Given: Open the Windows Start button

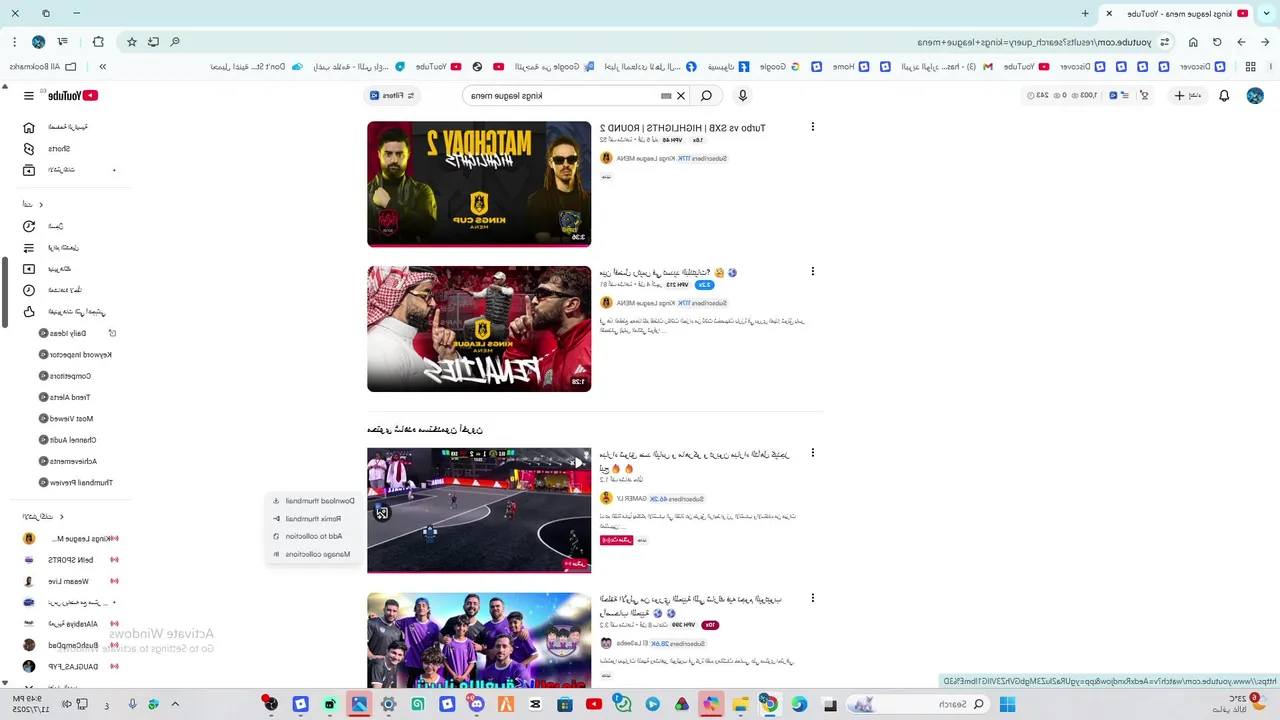Looking at the screenshot, I should tap(1007, 704).
